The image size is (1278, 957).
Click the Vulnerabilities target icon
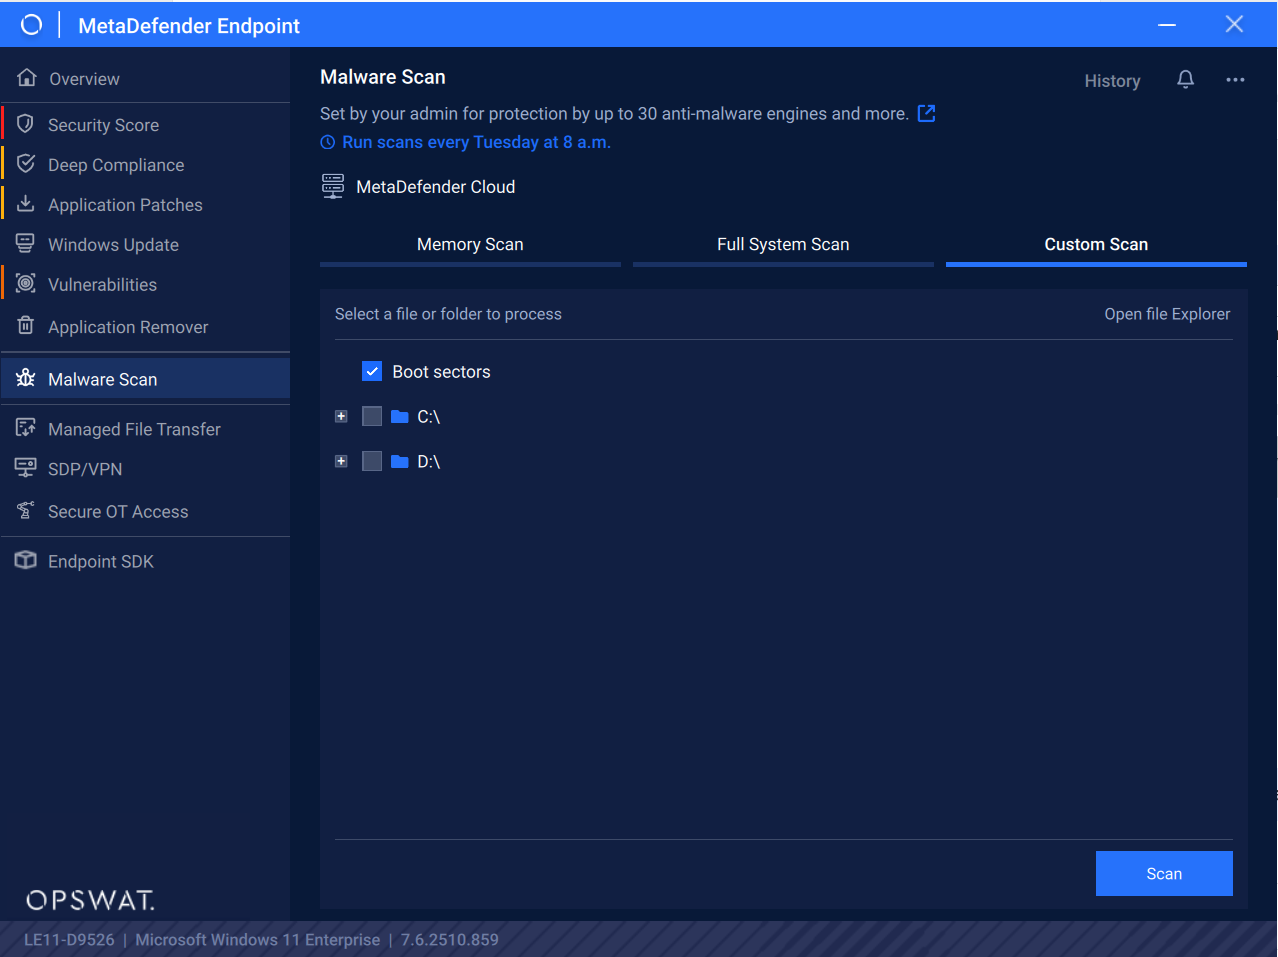point(26,284)
